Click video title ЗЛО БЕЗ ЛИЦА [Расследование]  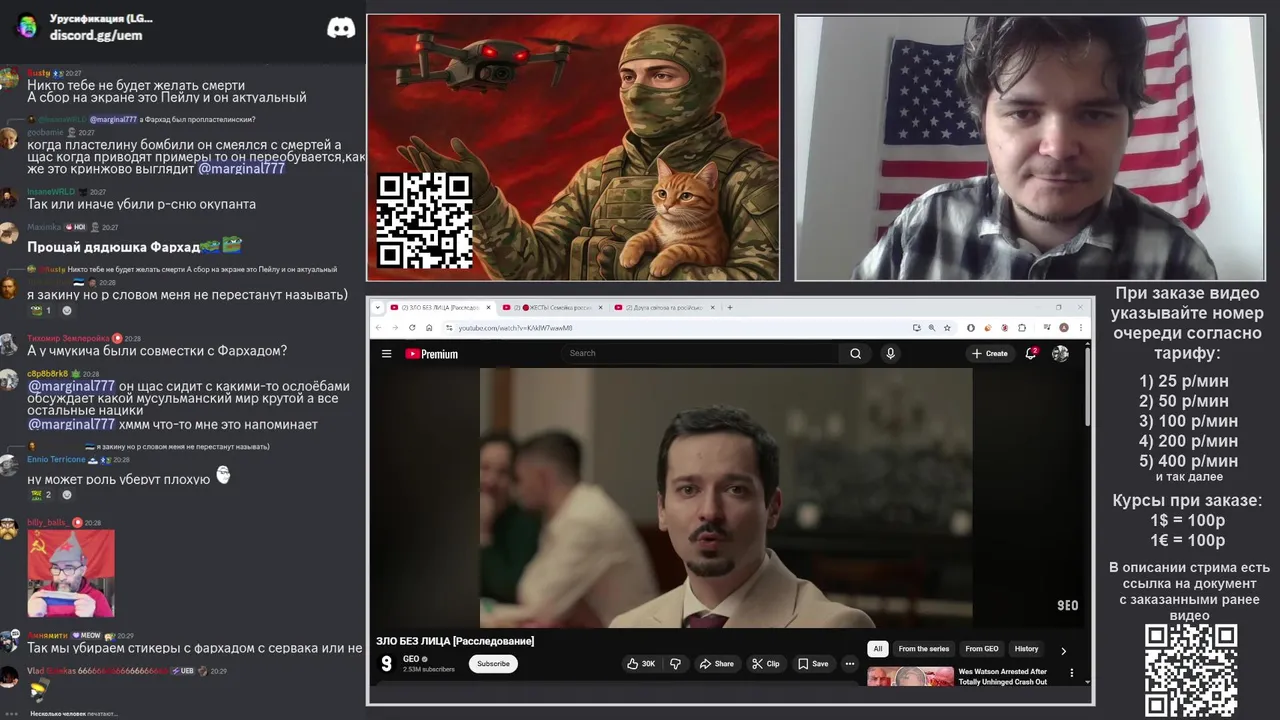[455, 641]
